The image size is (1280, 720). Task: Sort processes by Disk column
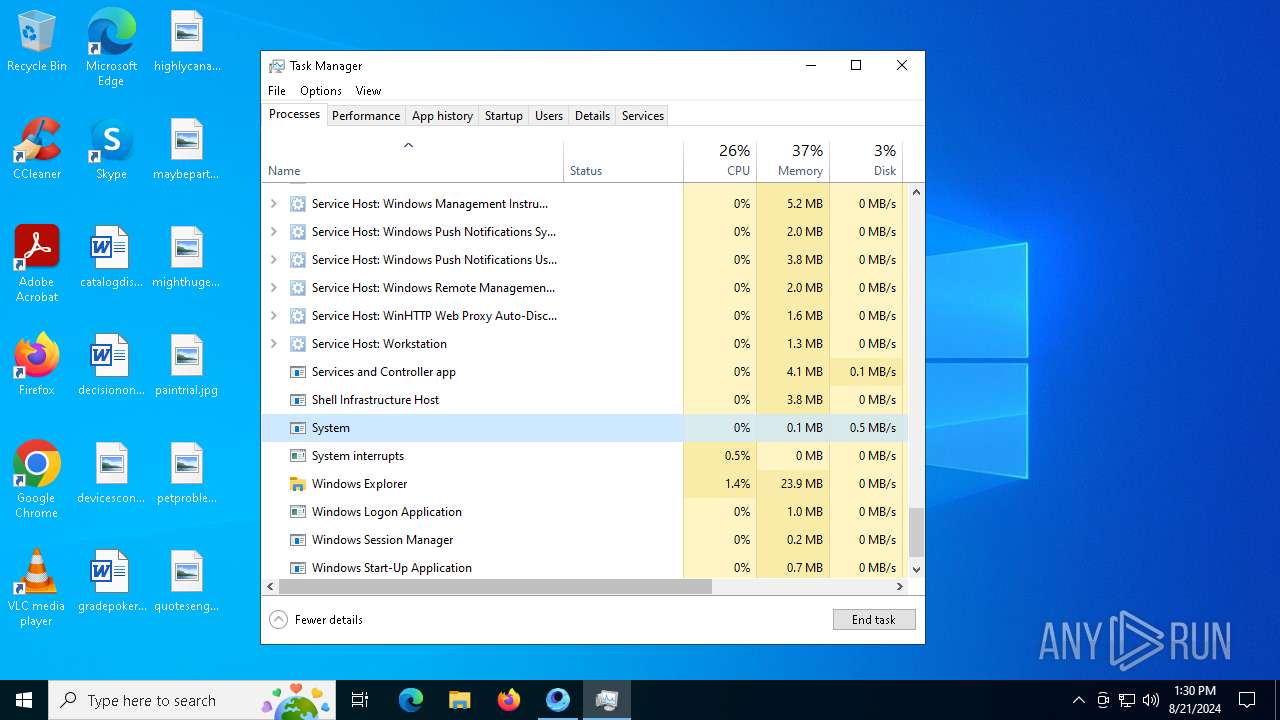pyautogui.click(x=866, y=160)
